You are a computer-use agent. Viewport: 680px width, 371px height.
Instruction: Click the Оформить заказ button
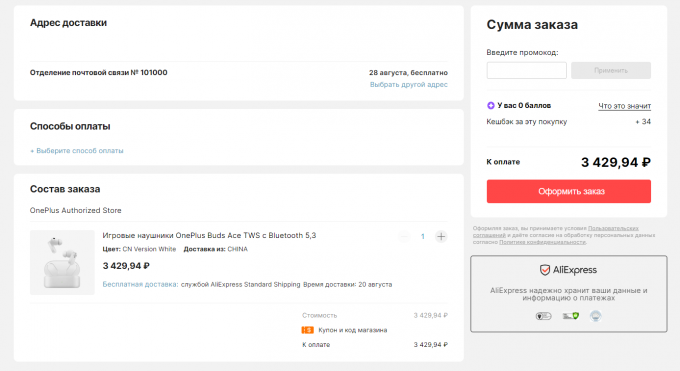[x=569, y=191]
